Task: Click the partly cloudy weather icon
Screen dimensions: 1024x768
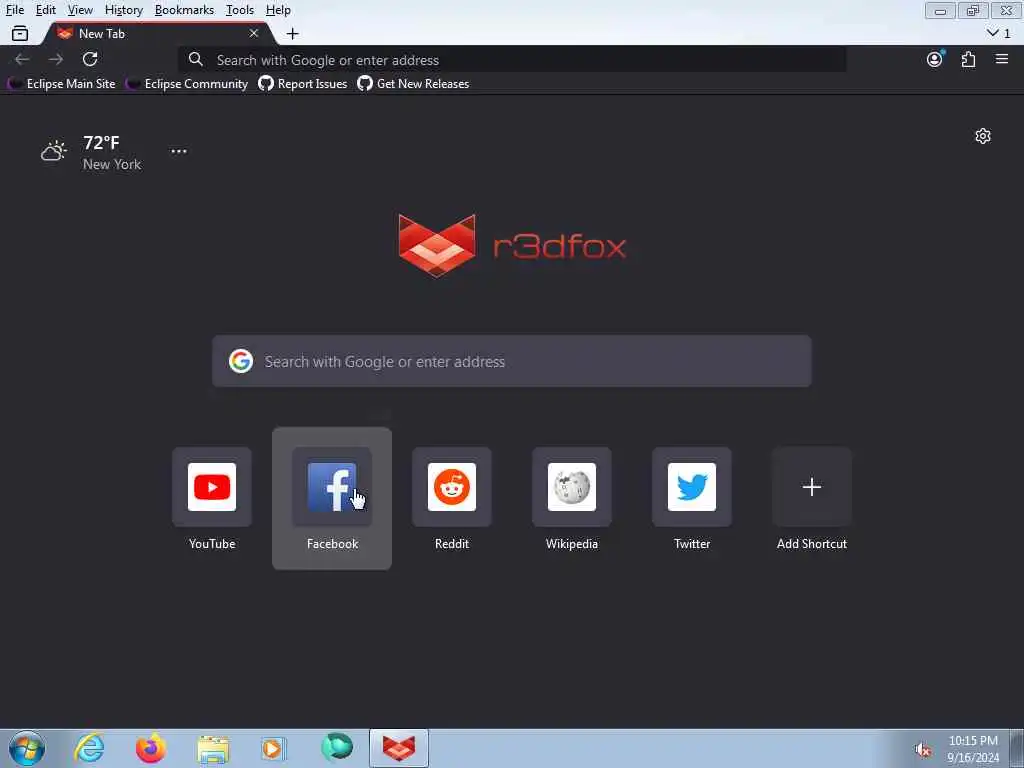Action: 54,152
